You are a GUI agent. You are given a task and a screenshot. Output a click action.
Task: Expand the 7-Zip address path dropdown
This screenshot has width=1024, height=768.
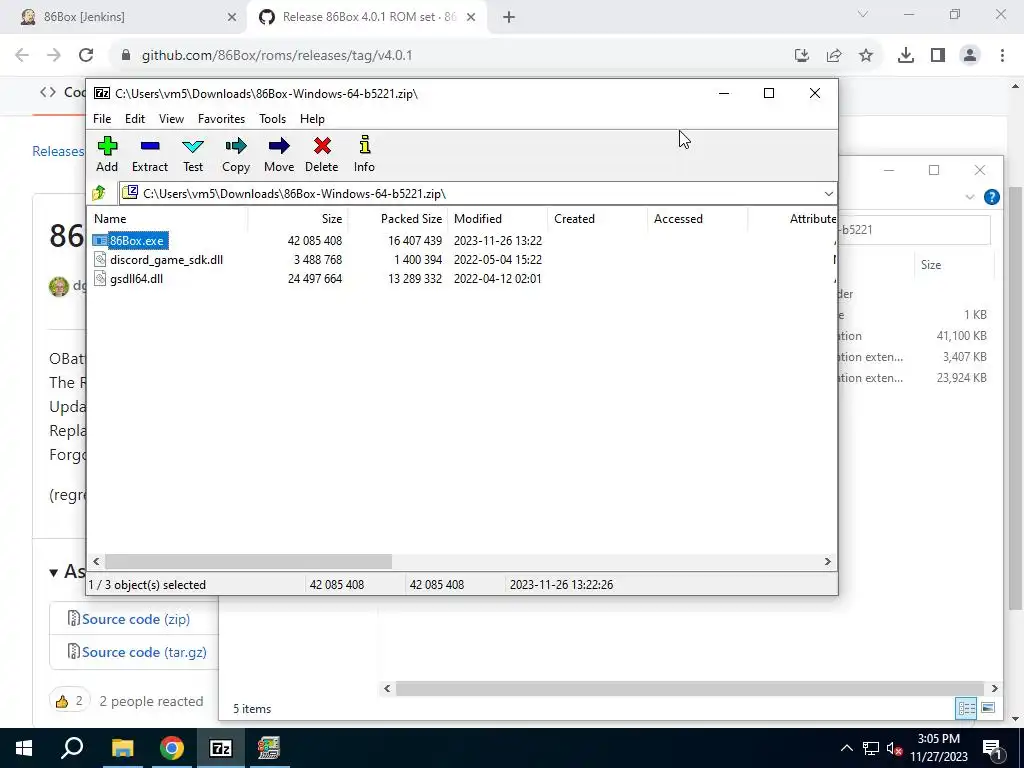pyautogui.click(x=828, y=193)
